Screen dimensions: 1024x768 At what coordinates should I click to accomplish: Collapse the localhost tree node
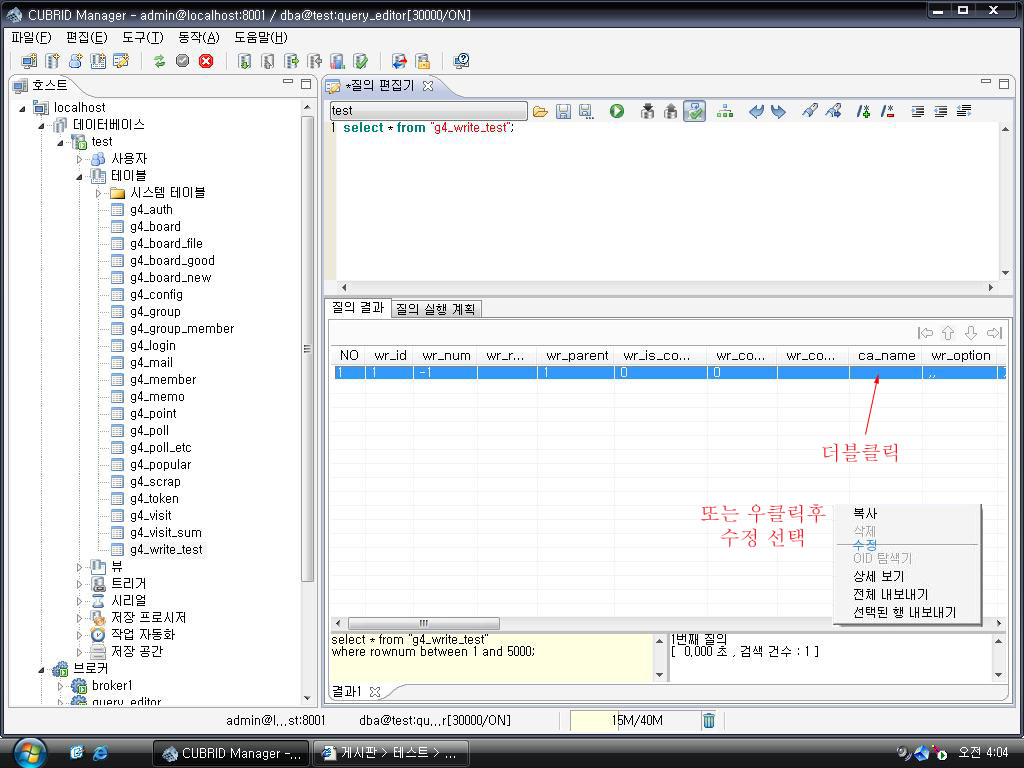[x=22, y=108]
